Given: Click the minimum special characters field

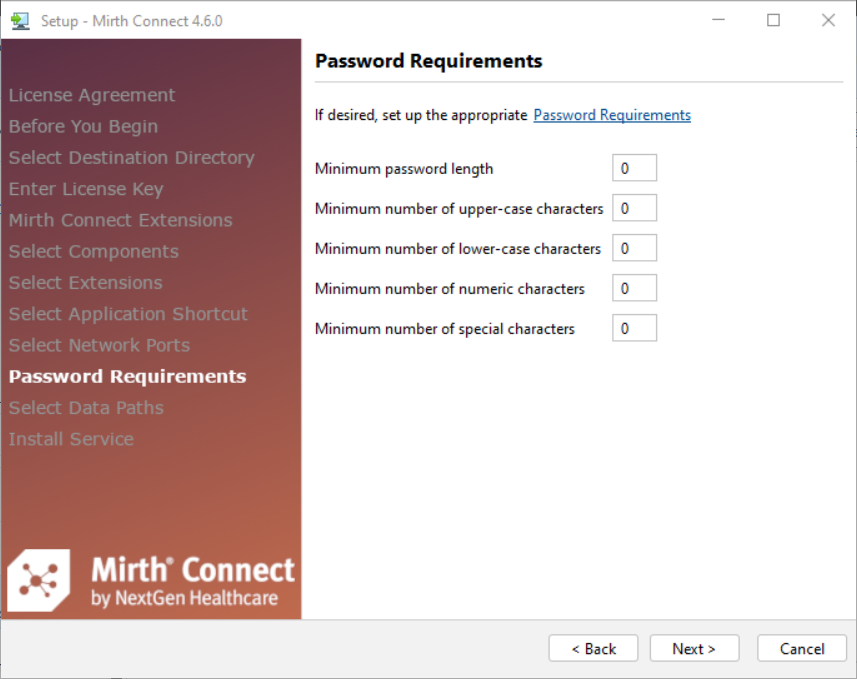Looking at the screenshot, I should tap(634, 328).
